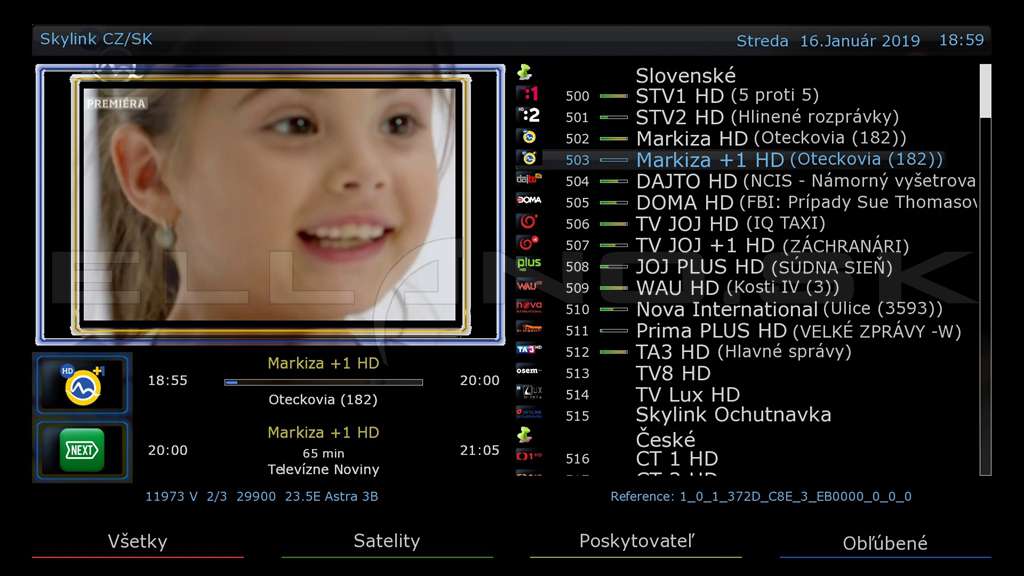Open the Poskytovateľ yellow-button tab
1024x576 pixels.
pyautogui.click(x=636, y=542)
